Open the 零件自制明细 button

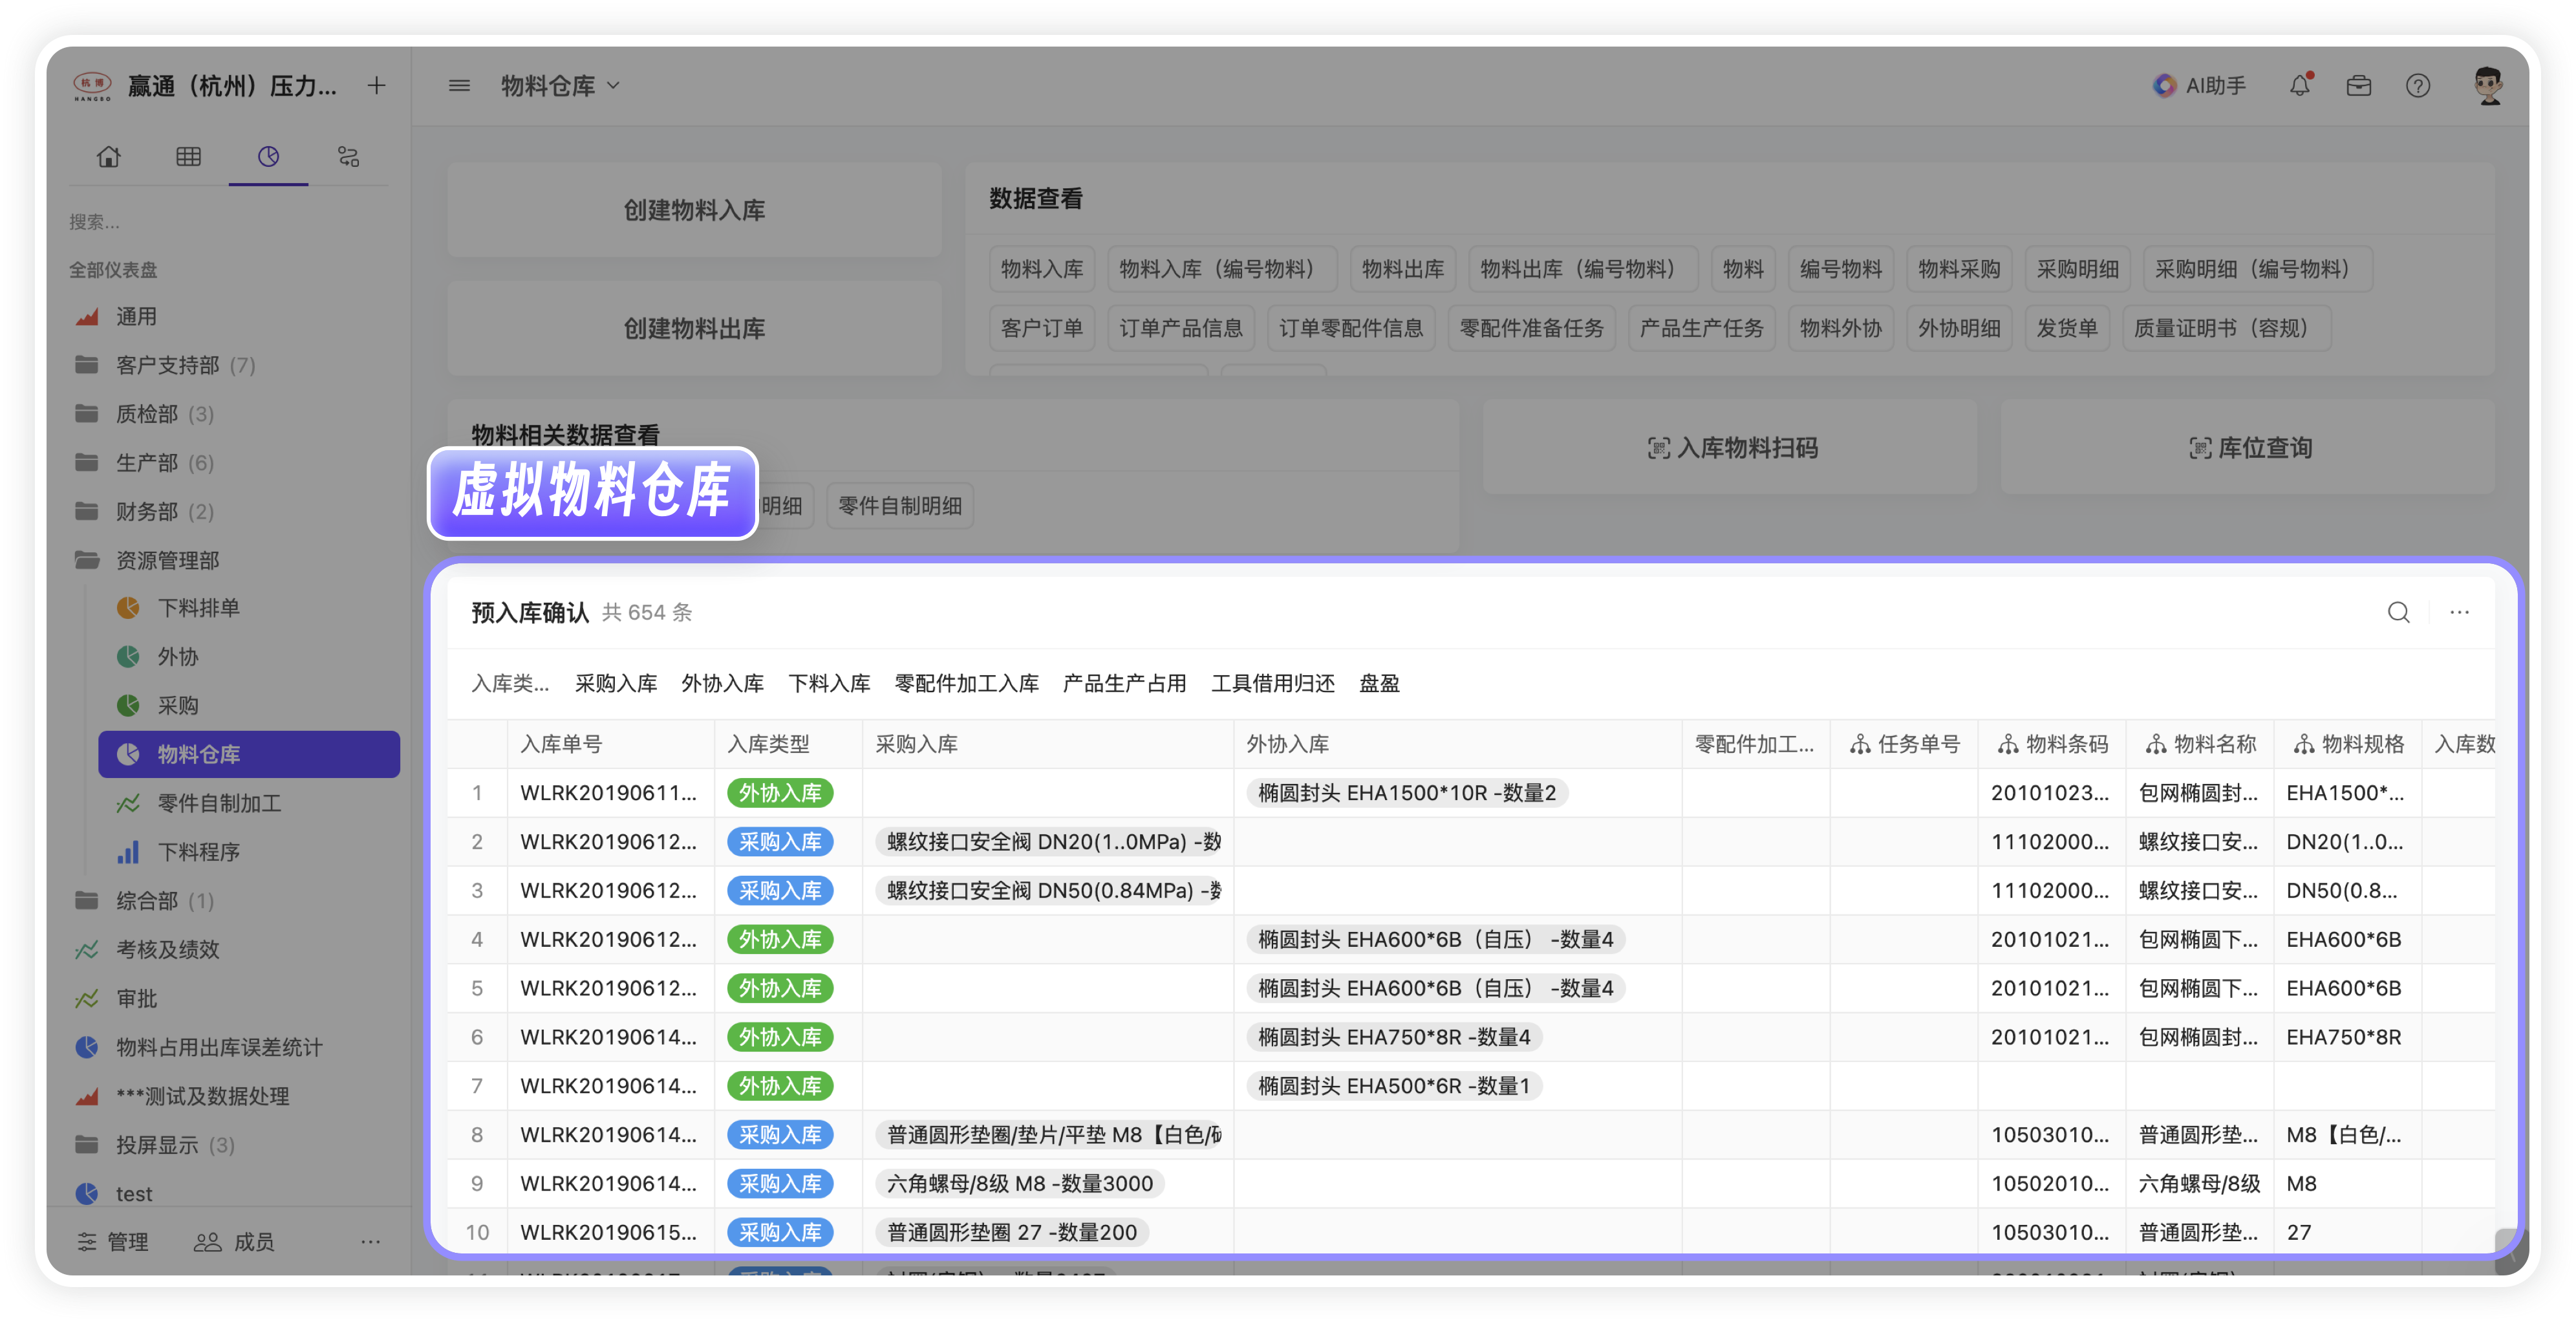pos(900,506)
